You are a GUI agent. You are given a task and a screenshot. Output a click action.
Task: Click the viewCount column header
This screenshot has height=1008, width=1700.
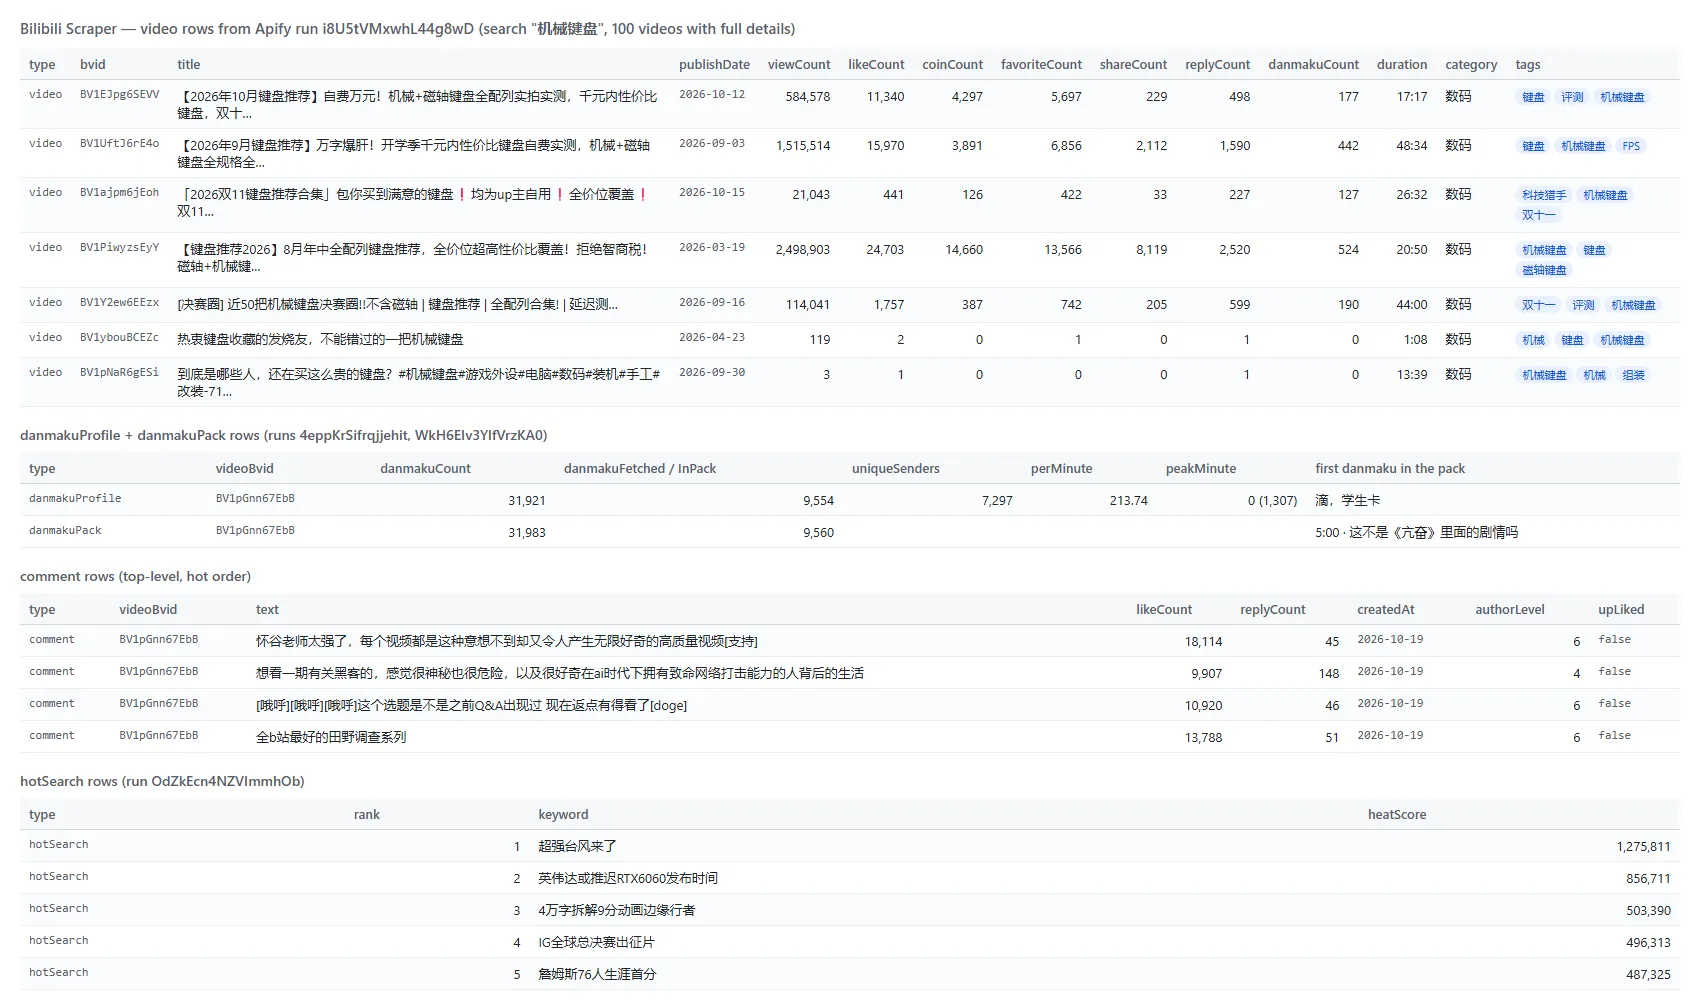[x=799, y=64]
